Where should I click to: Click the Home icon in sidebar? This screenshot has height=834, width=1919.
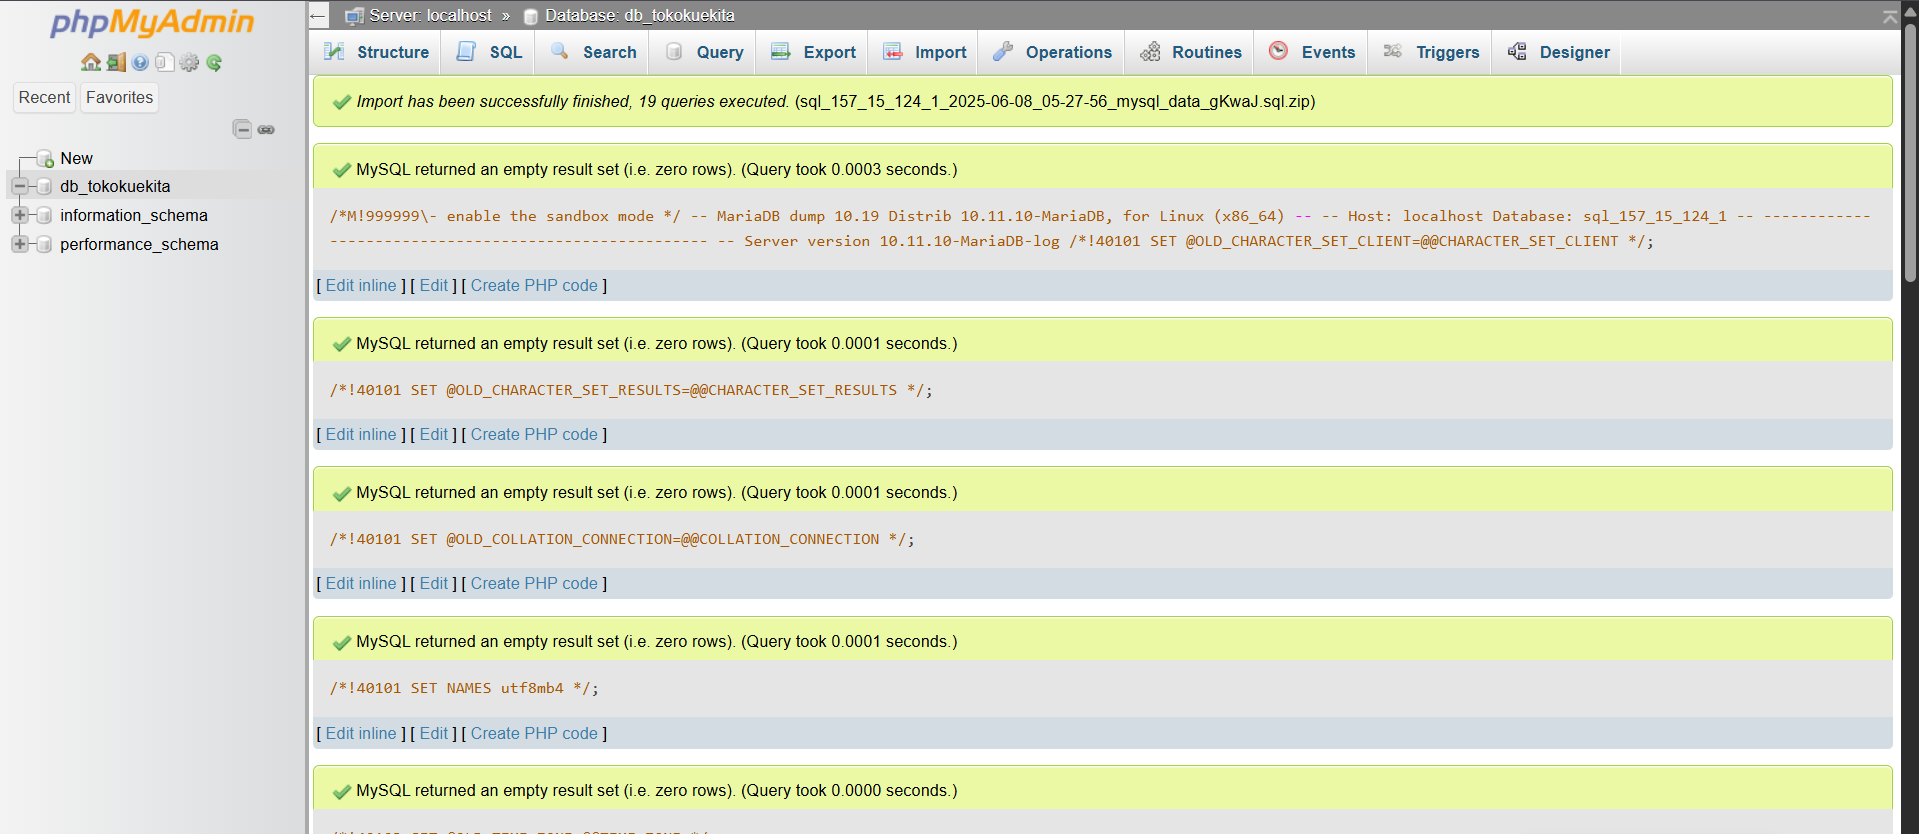click(x=91, y=63)
